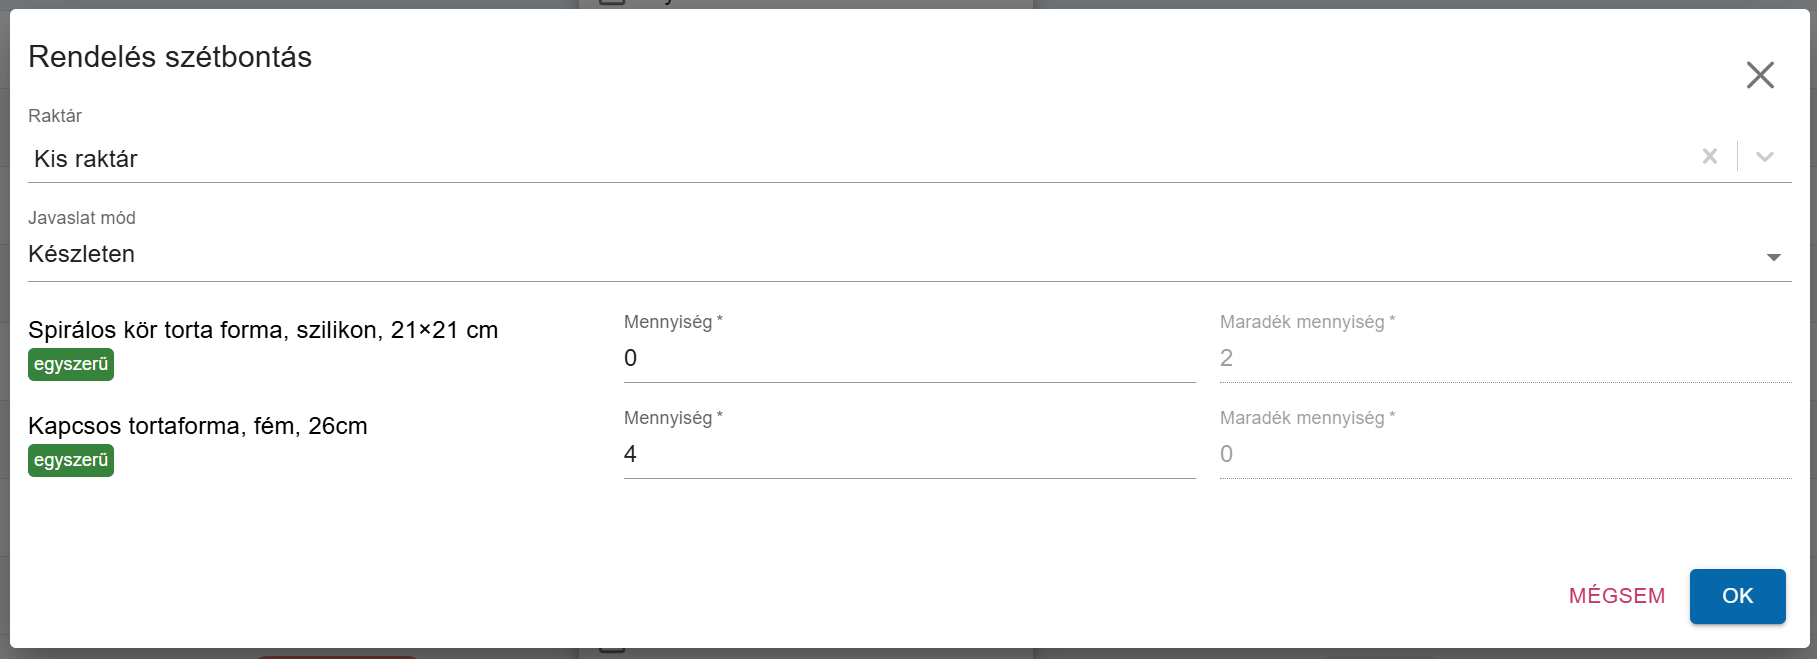Close the Rendelés szétbontás dialog

pyautogui.click(x=1760, y=75)
